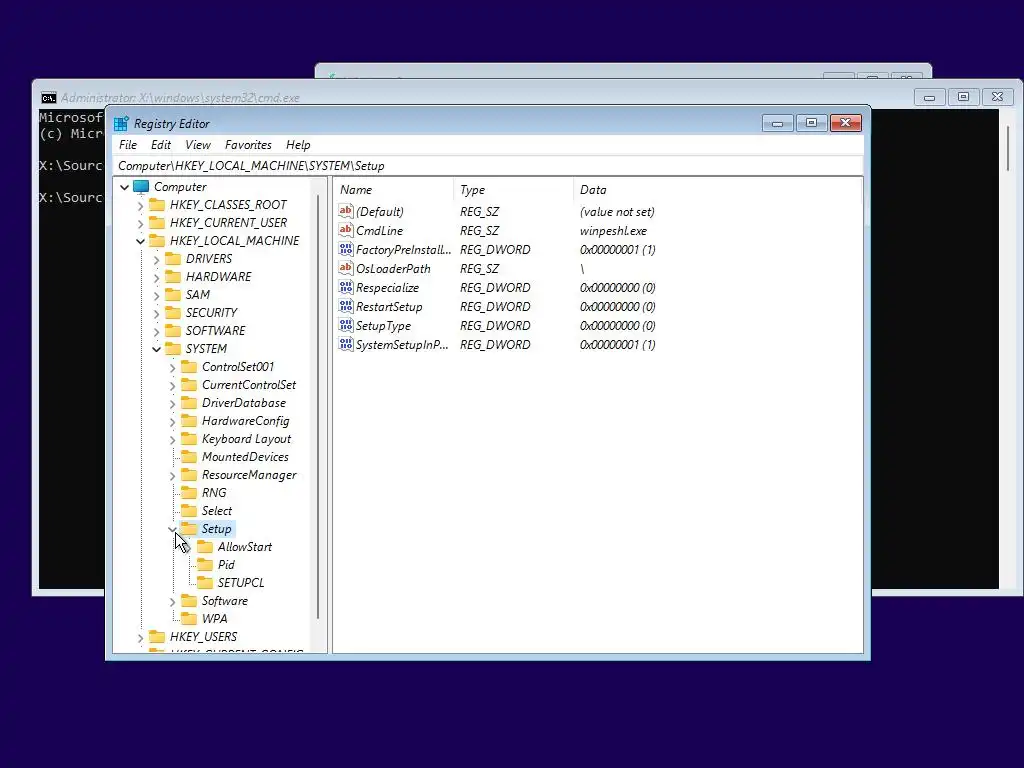Screen dimensions: 1024x768
Task: Click the SAM folder icon
Action: pos(173,295)
